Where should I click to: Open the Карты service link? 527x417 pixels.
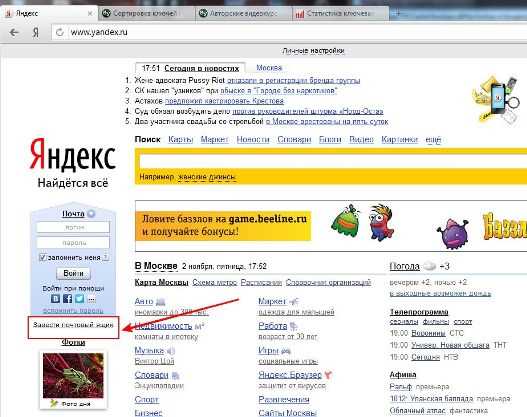(x=180, y=139)
